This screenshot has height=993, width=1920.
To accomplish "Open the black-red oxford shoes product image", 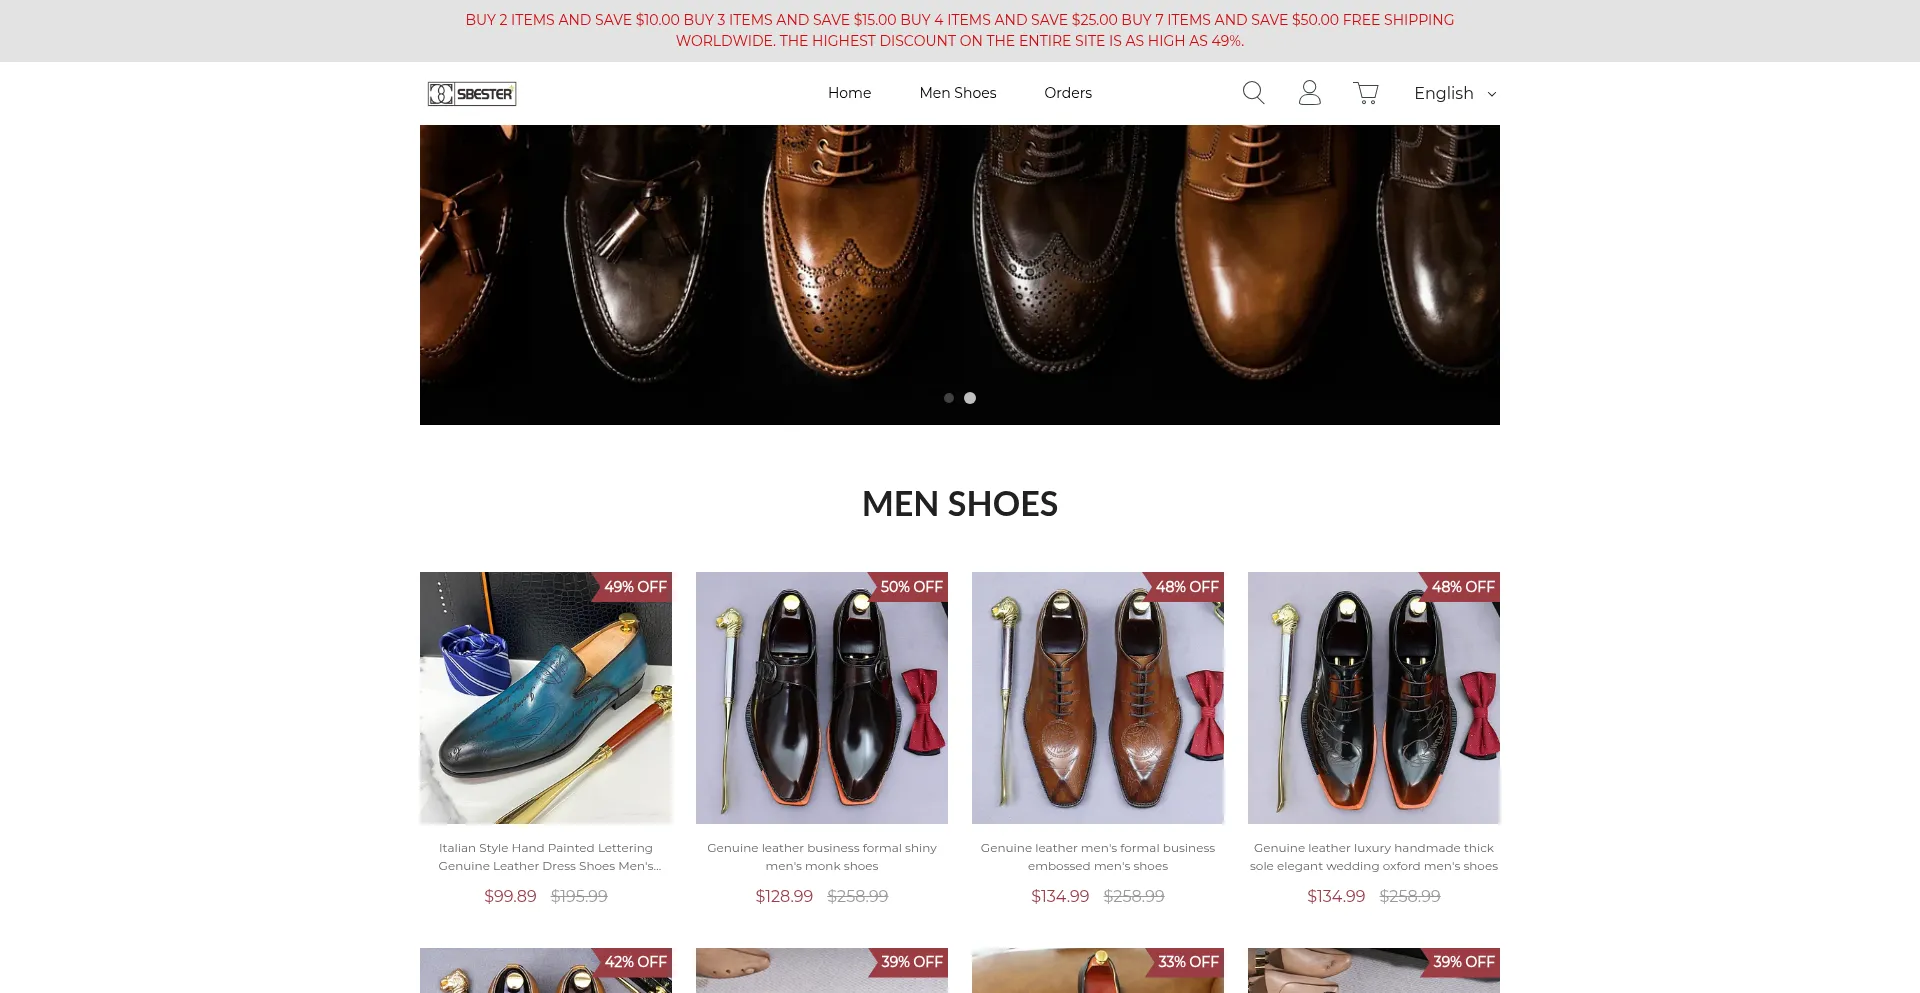I will pos(1374,698).
